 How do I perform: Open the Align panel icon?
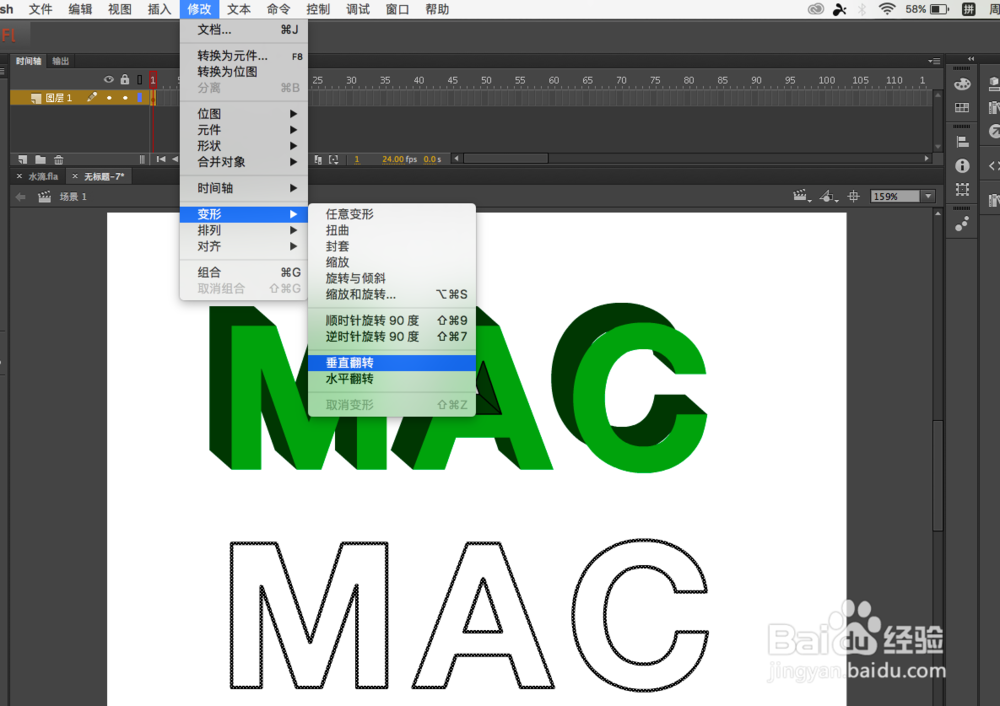point(962,142)
